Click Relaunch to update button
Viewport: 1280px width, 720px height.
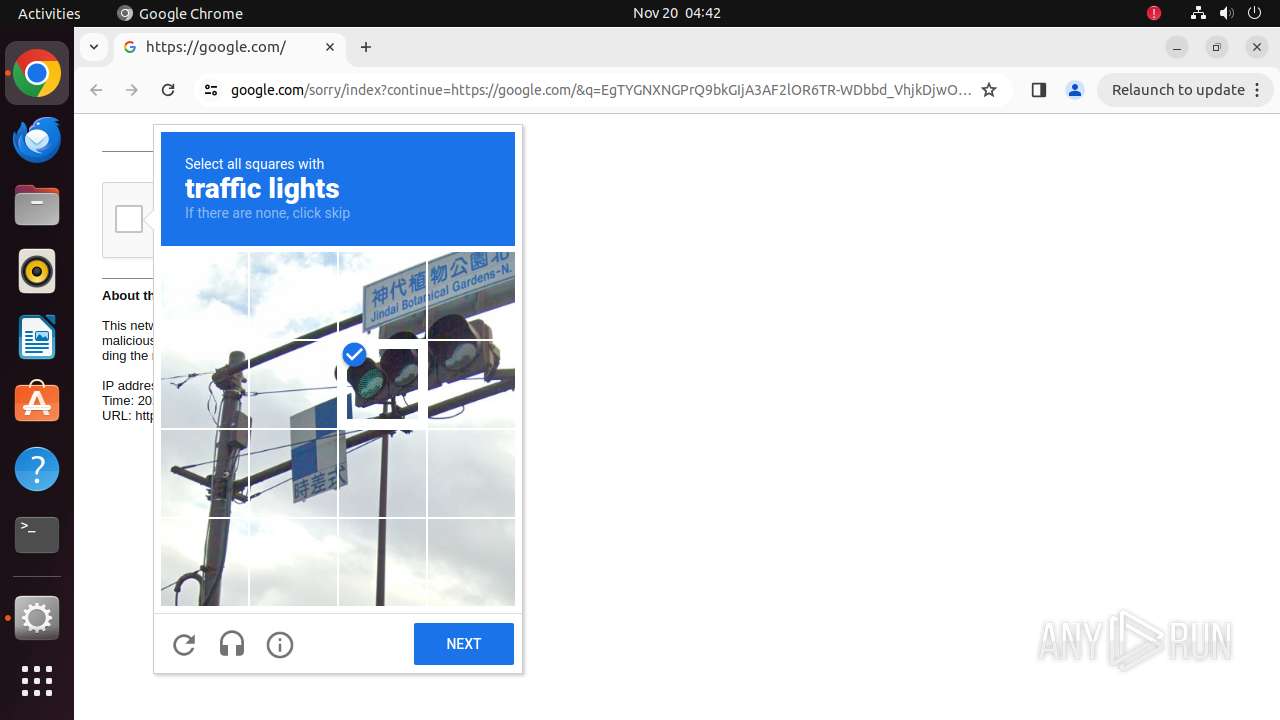point(1178,90)
